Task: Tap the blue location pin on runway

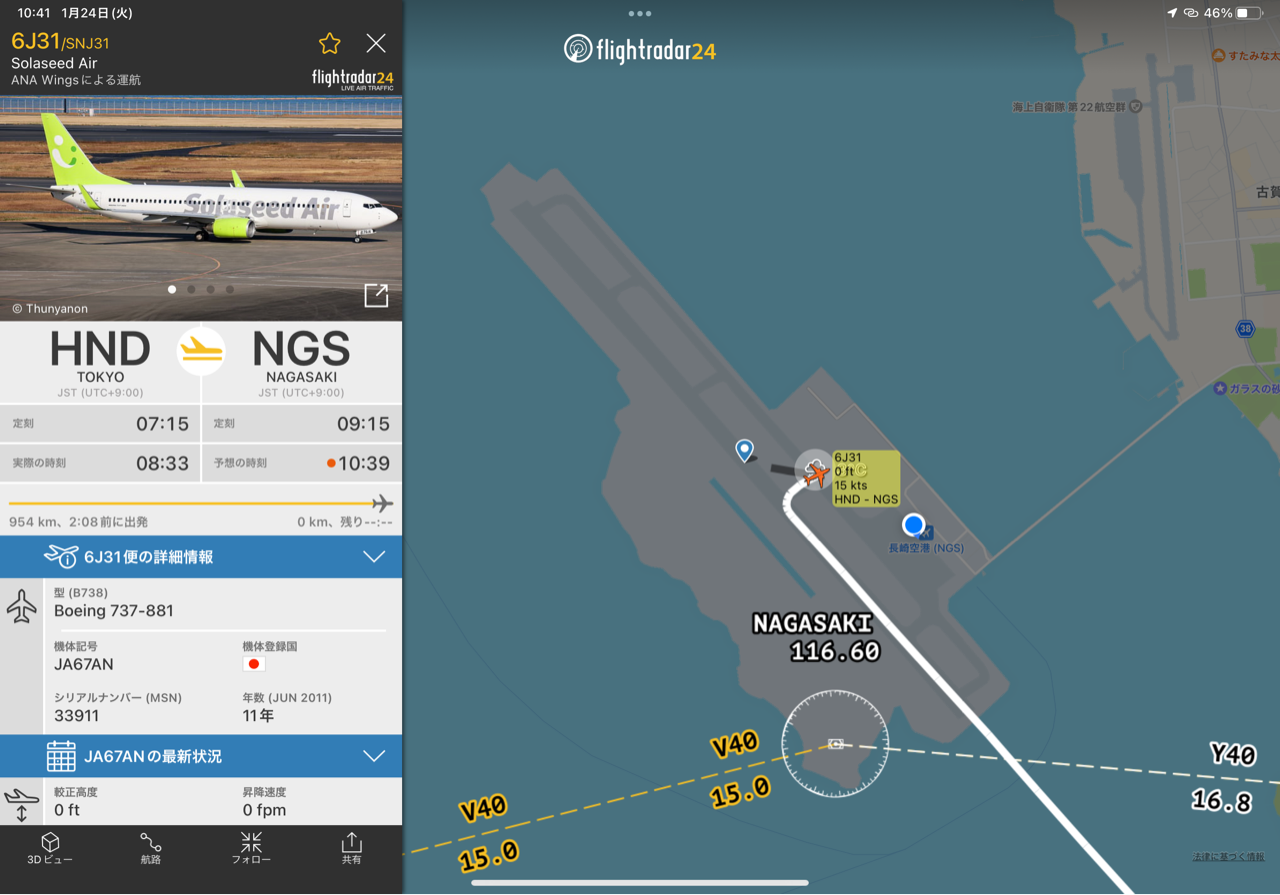Action: 744,451
